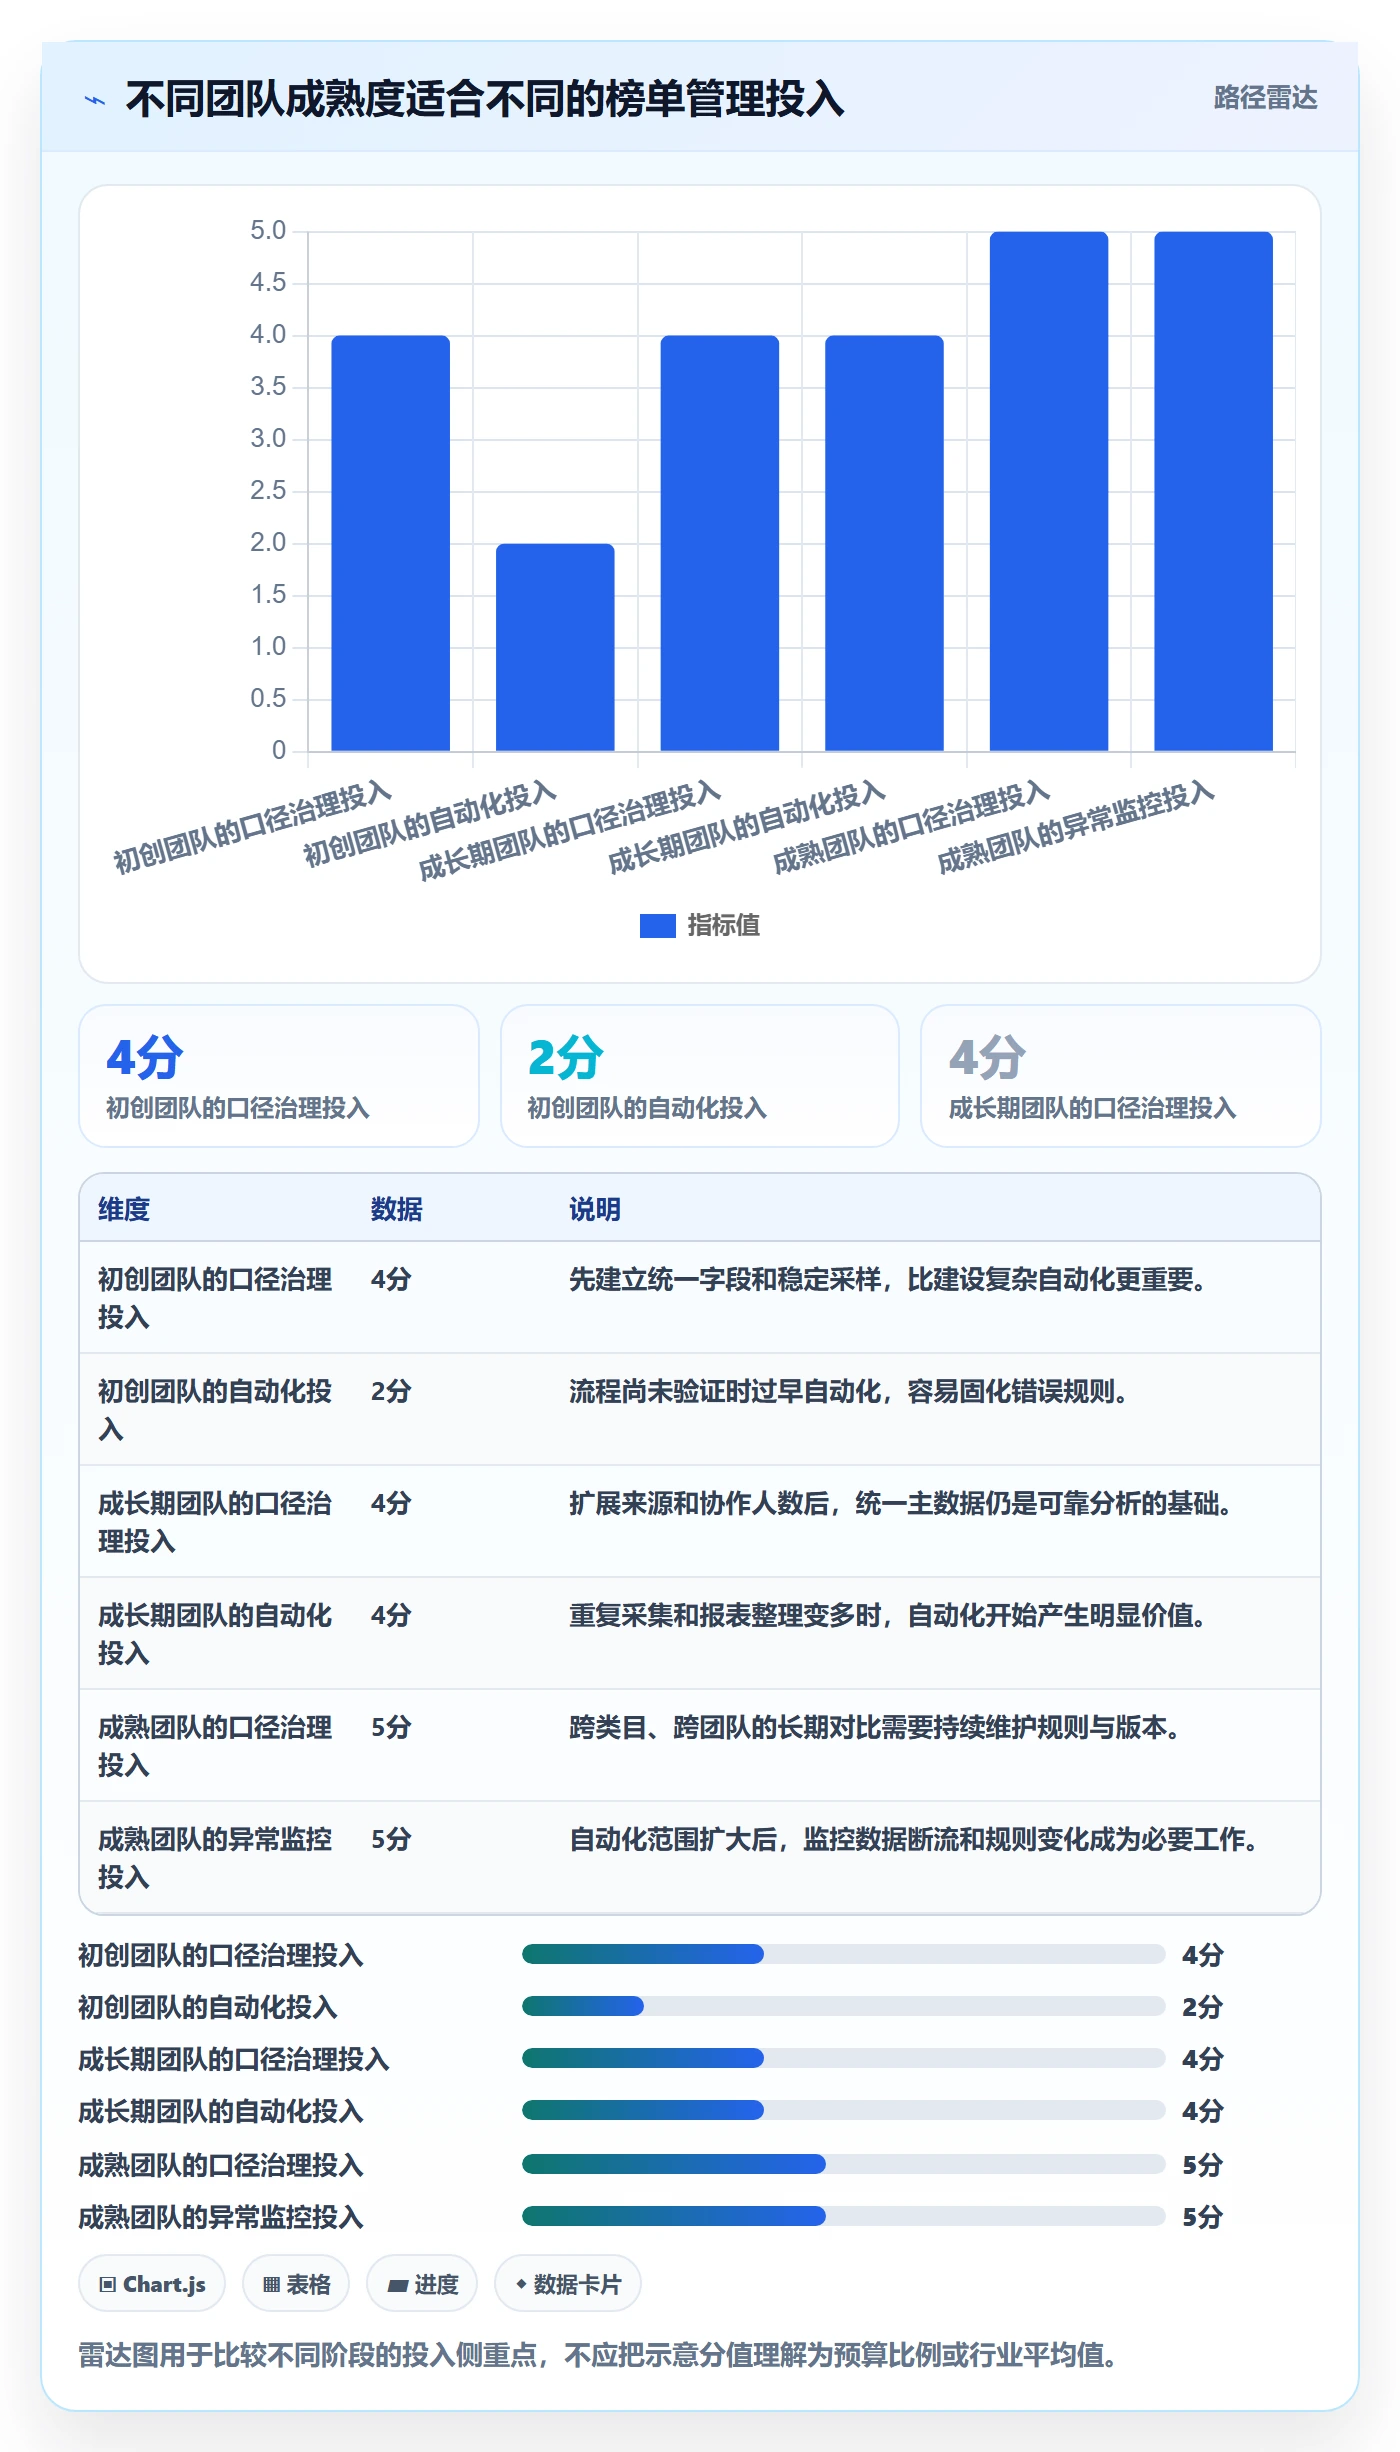Screen dimensions: 1400x2452
Task: Click the 2.5 y-axis tick label
Action: [x=268, y=491]
